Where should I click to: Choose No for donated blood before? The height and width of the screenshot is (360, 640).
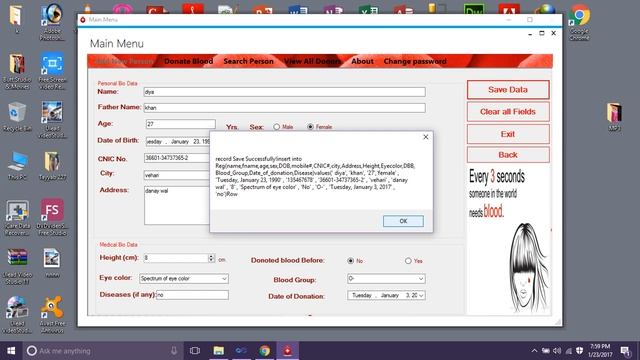350,260
